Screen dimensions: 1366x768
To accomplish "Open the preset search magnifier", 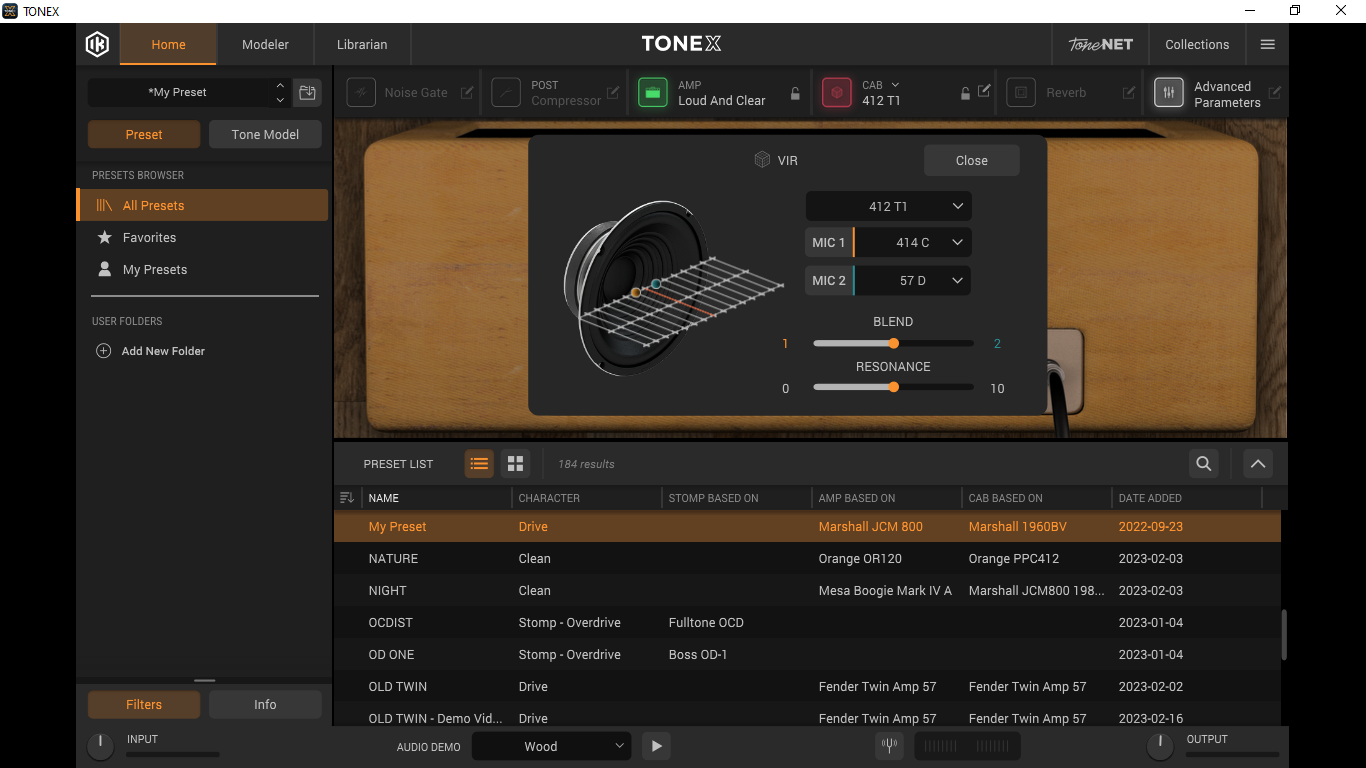I will (x=1204, y=464).
